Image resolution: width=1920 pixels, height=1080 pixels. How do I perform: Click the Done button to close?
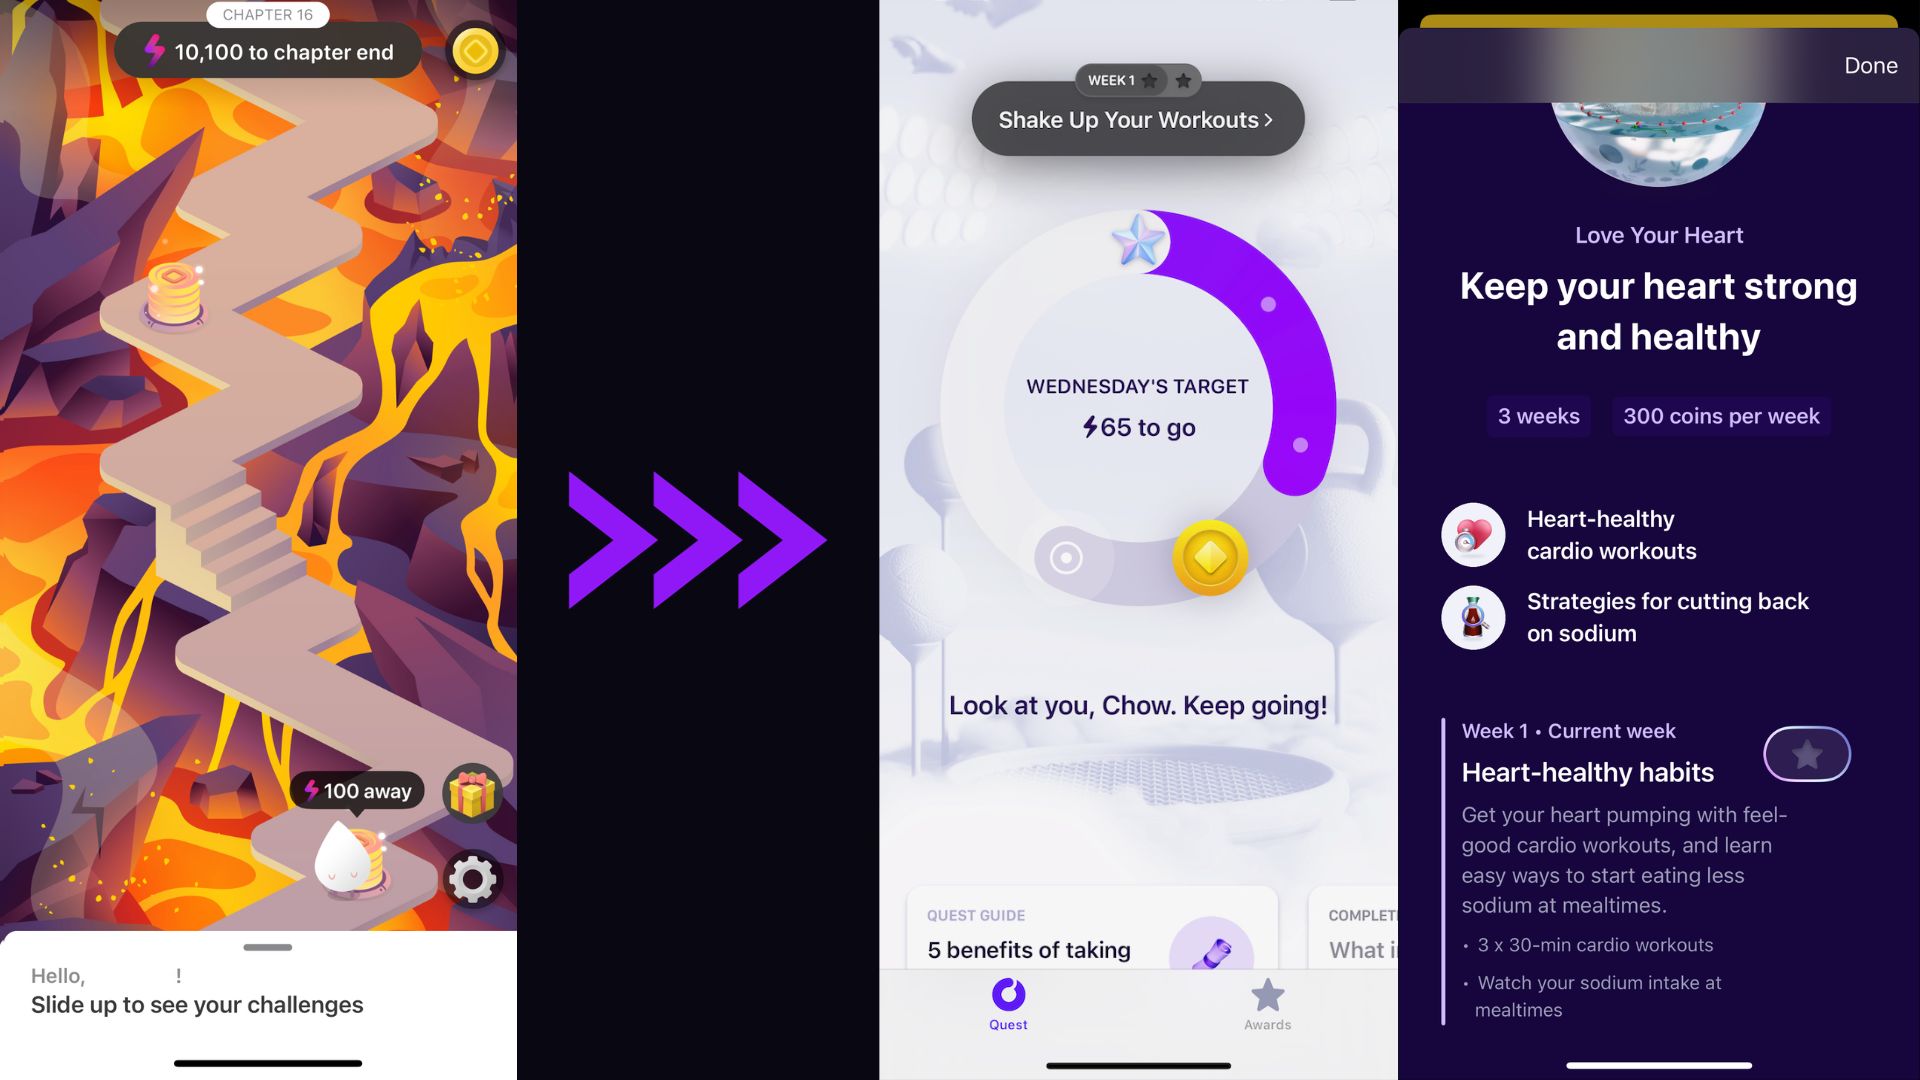pos(1870,63)
